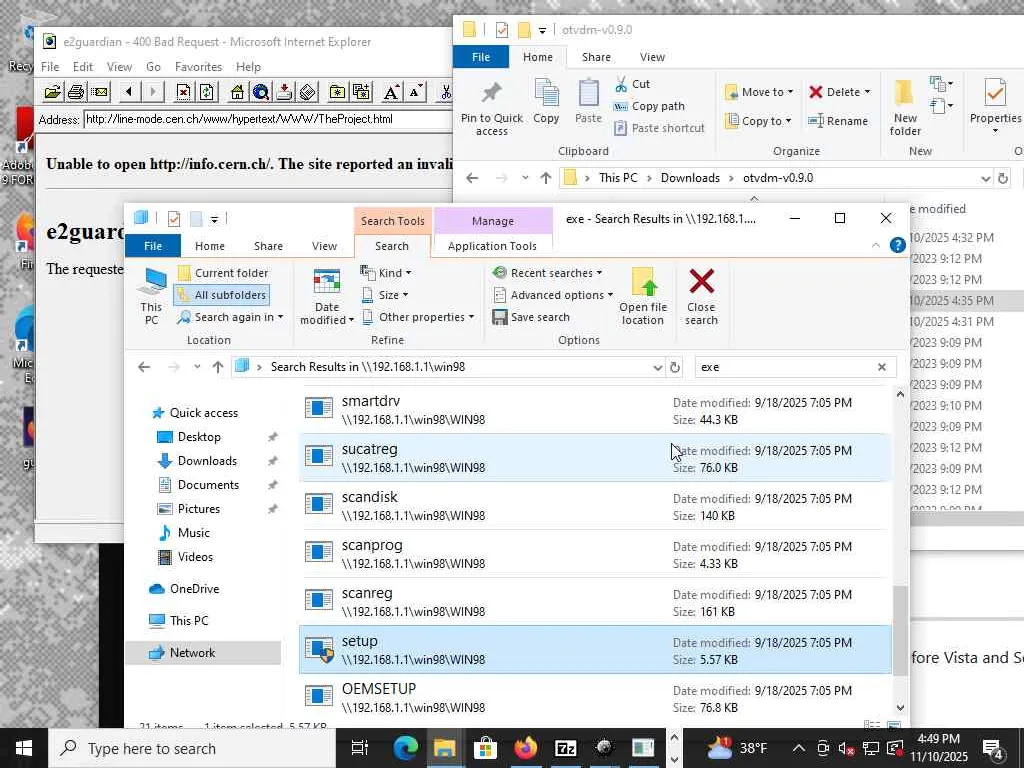Click the Mail envelope icon in Internet Explorer toolbar
Viewport: 1024px width, 768px height.
pyautogui.click(x=99, y=92)
